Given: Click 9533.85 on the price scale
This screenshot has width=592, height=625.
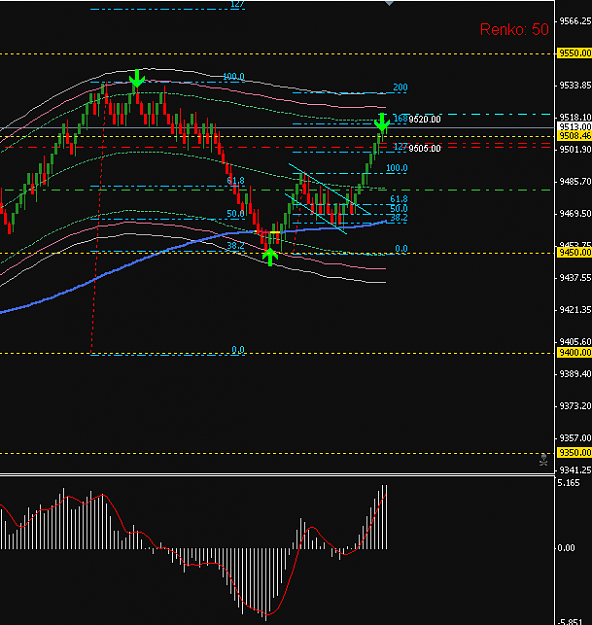Looking at the screenshot, I should pos(575,85).
